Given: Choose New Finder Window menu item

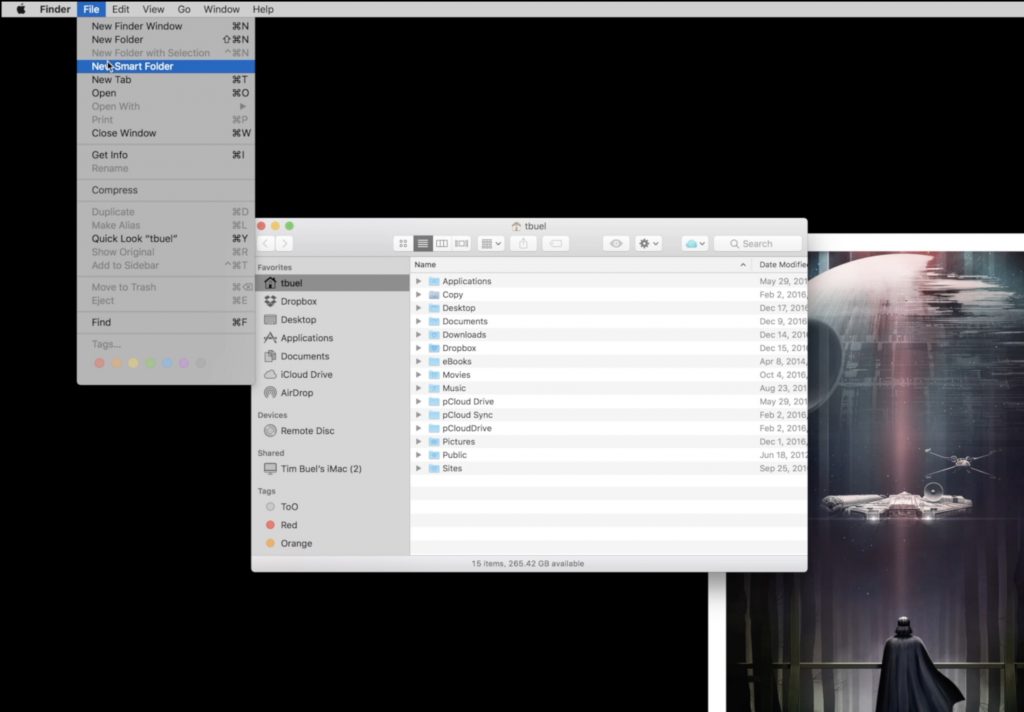Looking at the screenshot, I should click(x=166, y=26).
